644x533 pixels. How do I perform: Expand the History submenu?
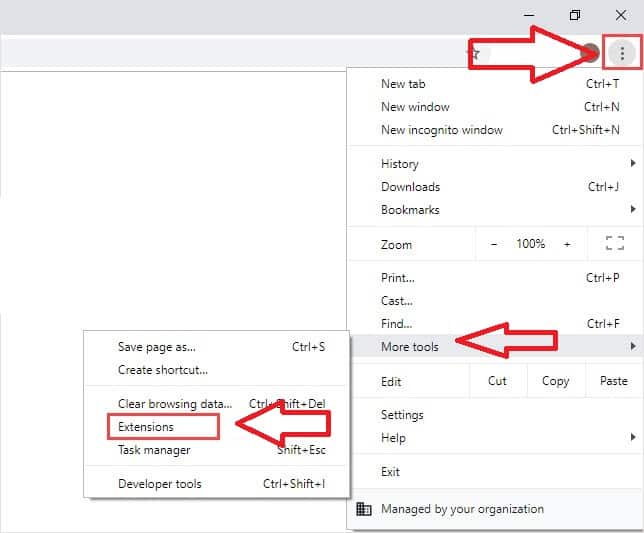[x=400, y=164]
